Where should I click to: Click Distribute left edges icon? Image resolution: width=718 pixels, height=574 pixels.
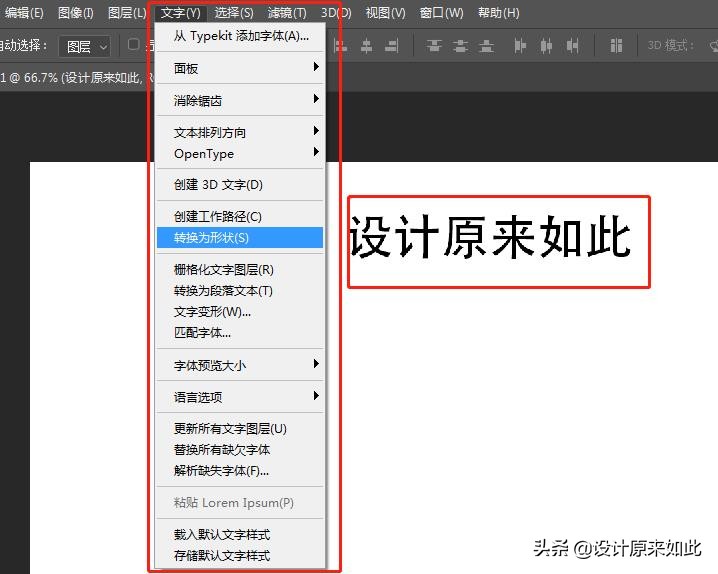pos(520,46)
